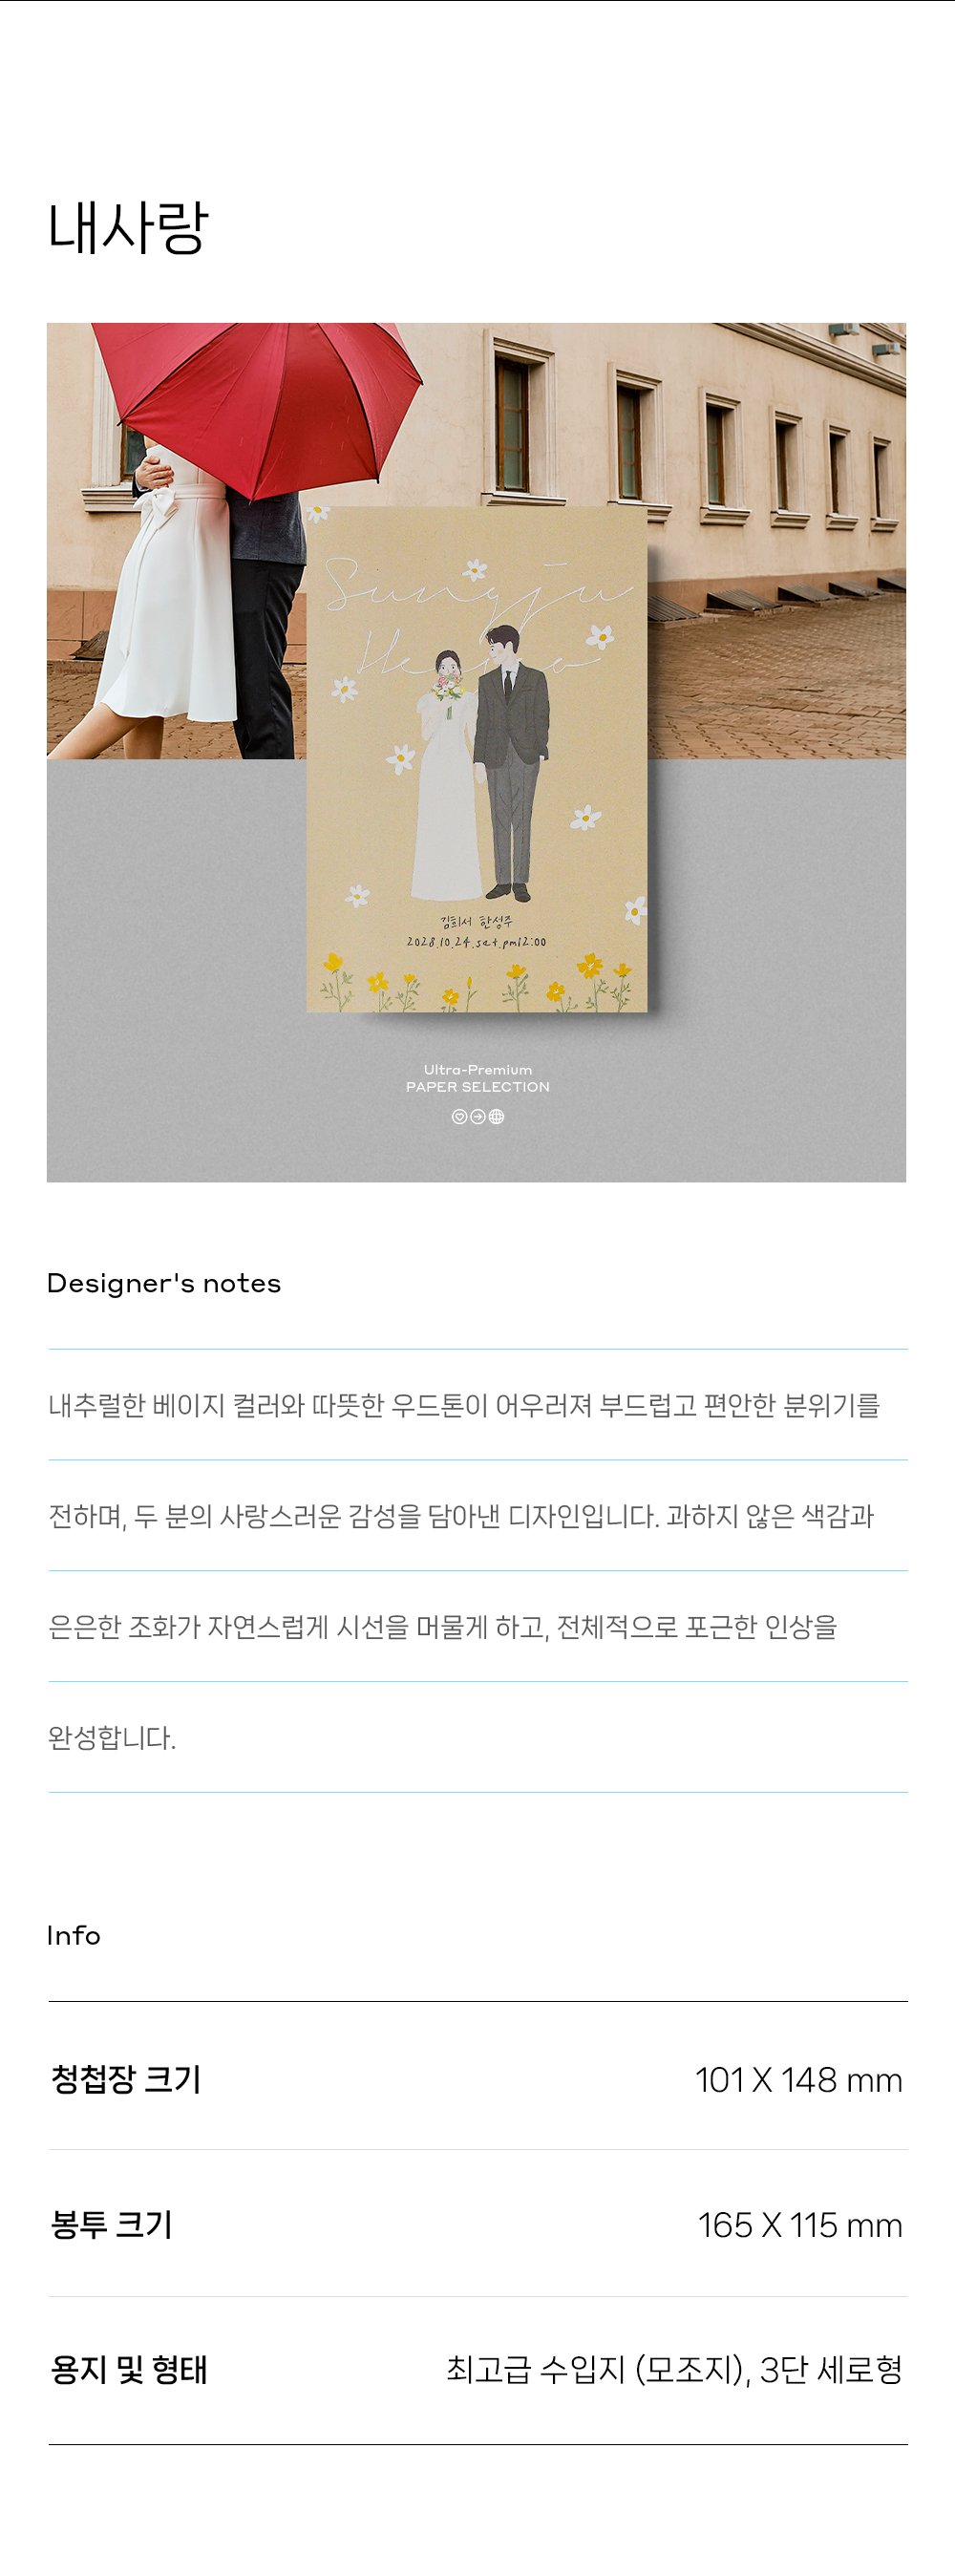Click the first designer note line about 베이지 컬러

pyautogui.click(x=464, y=1405)
